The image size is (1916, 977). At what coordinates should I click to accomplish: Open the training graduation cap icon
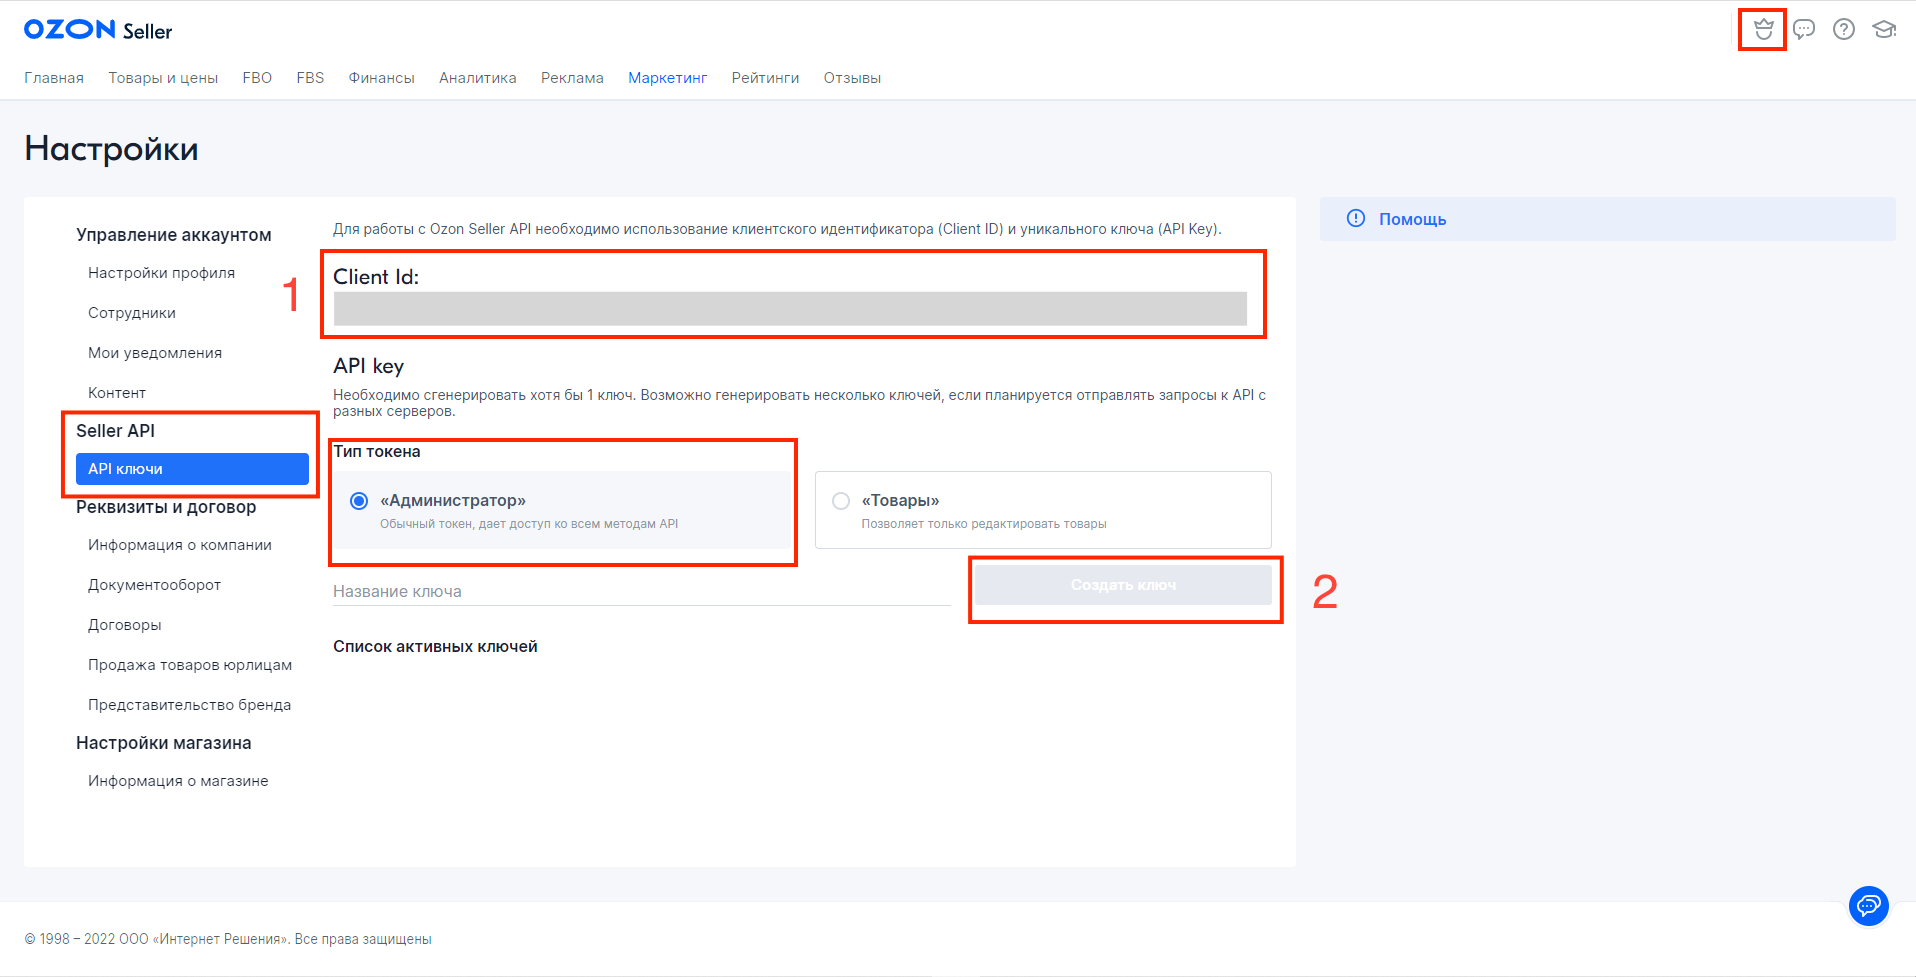pos(1884,29)
